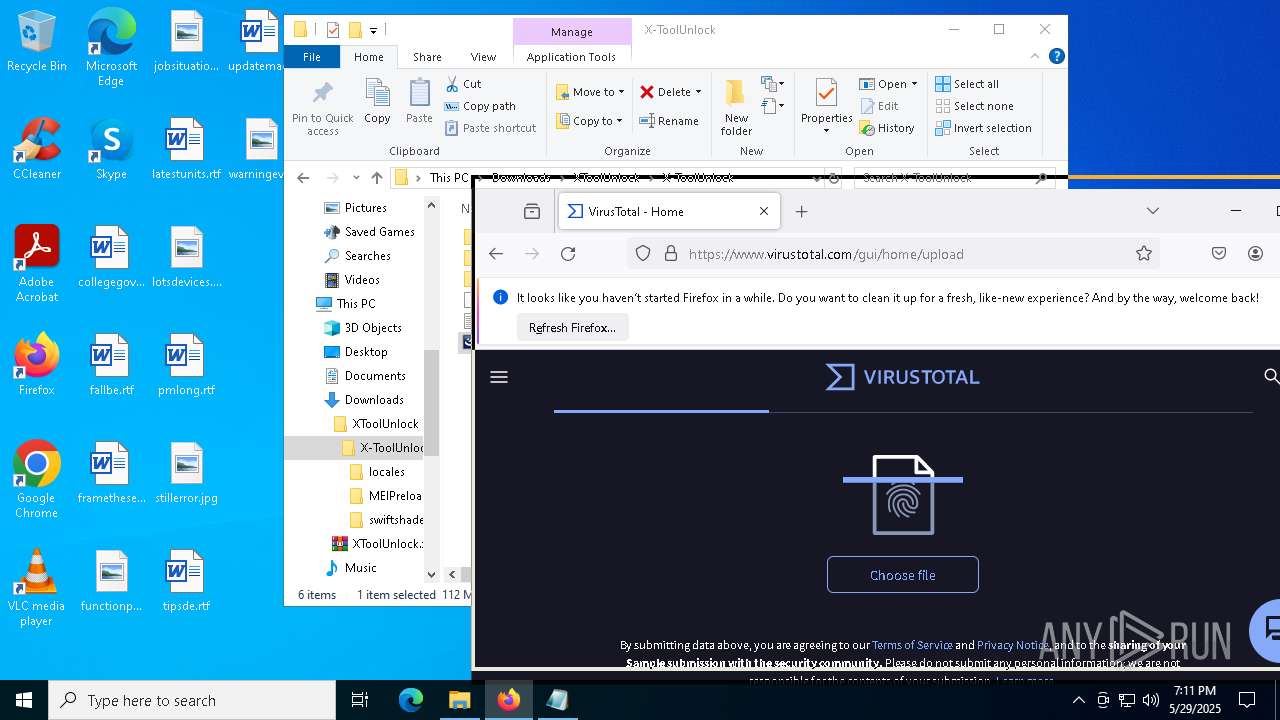This screenshot has width=1280, height=720.
Task: Click Paste shortcut in the ribbon
Action: click(490, 128)
